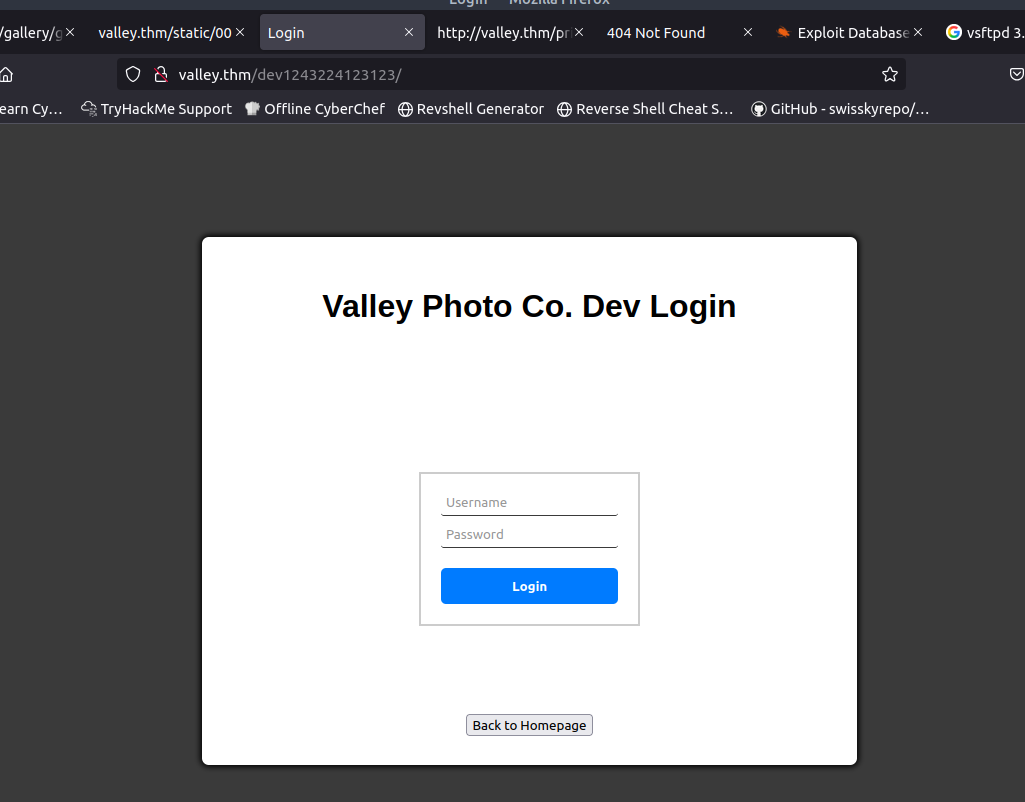The image size is (1025, 802).
Task: Switch to the valley.thm/static/00 tab
Action: pyautogui.click(x=164, y=33)
